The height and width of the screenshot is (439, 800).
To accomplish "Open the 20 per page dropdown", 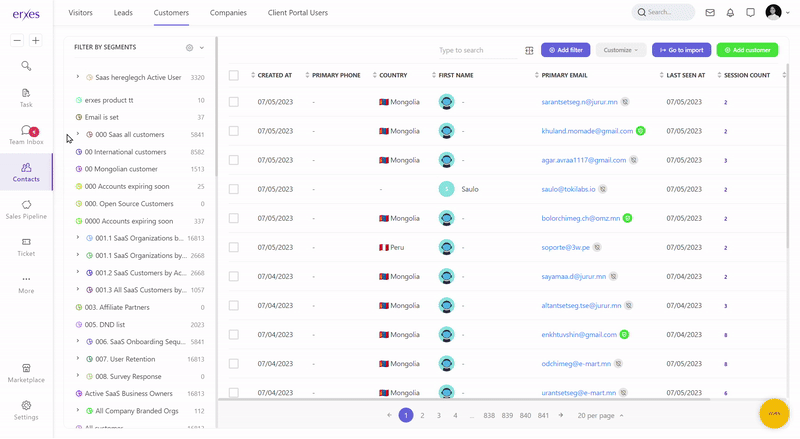I will coord(601,416).
